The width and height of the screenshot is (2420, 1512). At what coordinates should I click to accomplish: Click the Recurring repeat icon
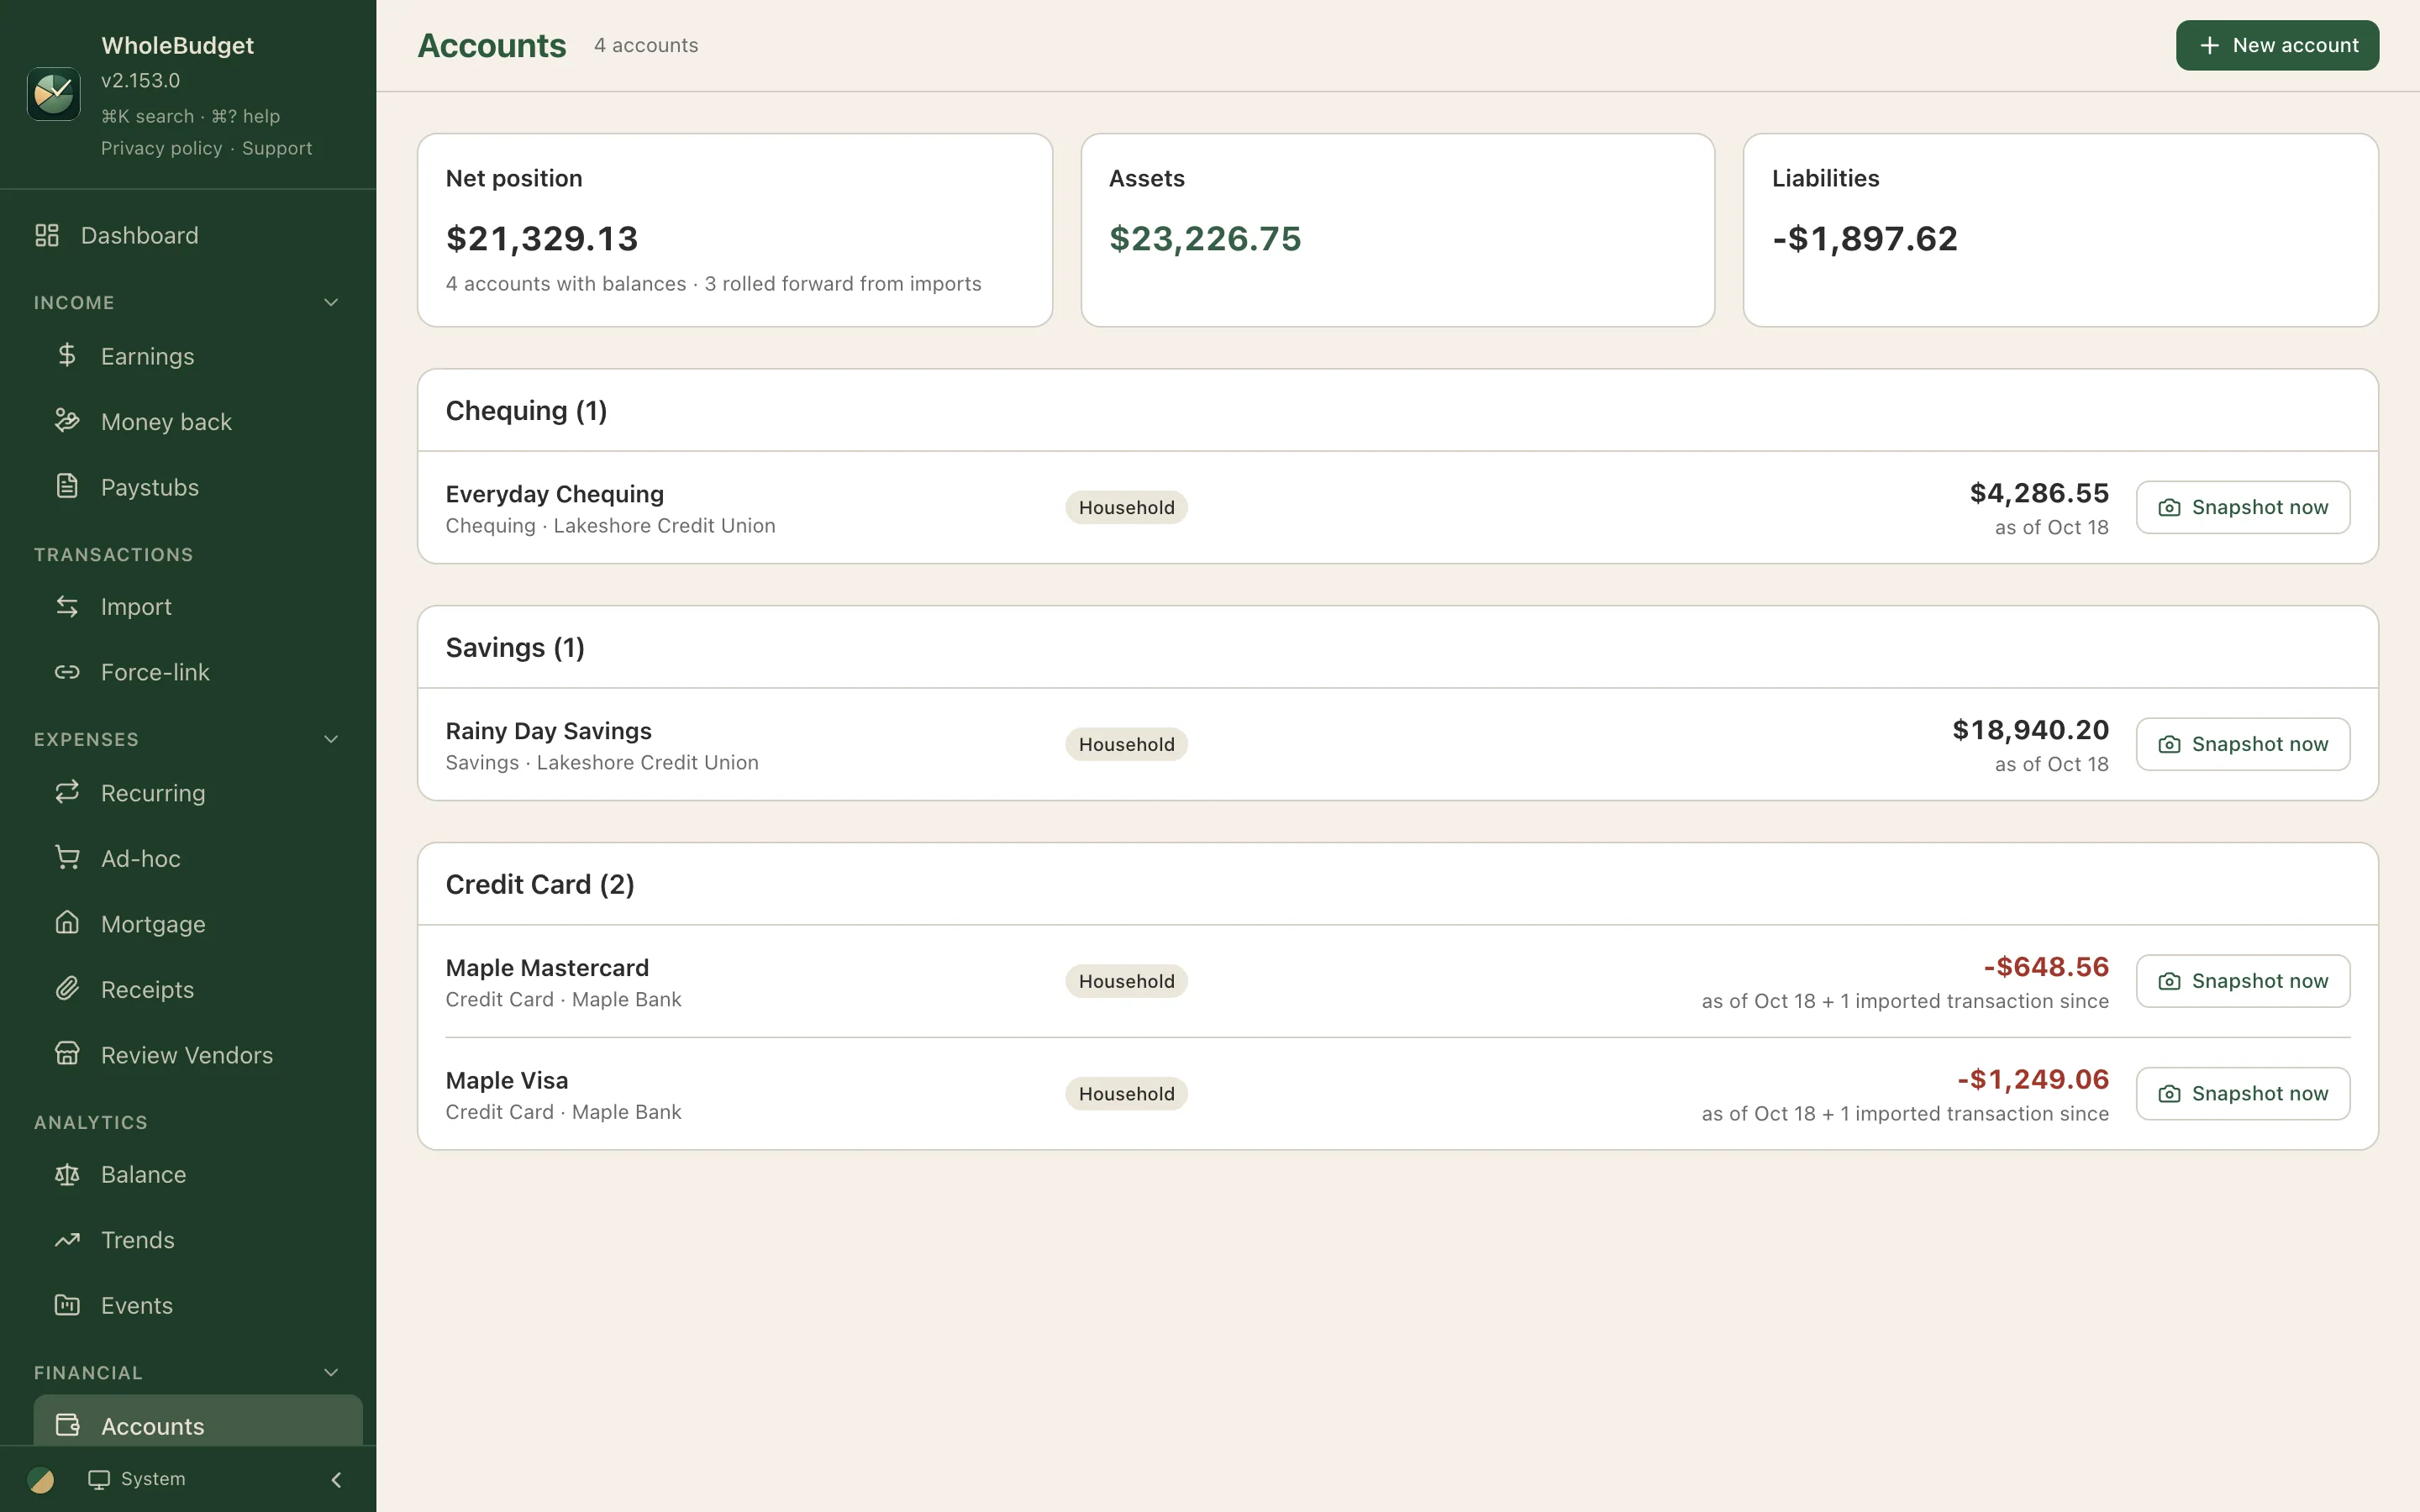click(x=67, y=792)
